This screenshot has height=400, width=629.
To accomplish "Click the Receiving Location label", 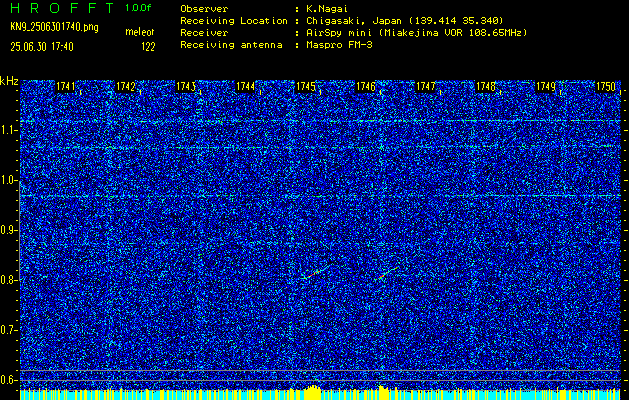I will [x=234, y=20].
